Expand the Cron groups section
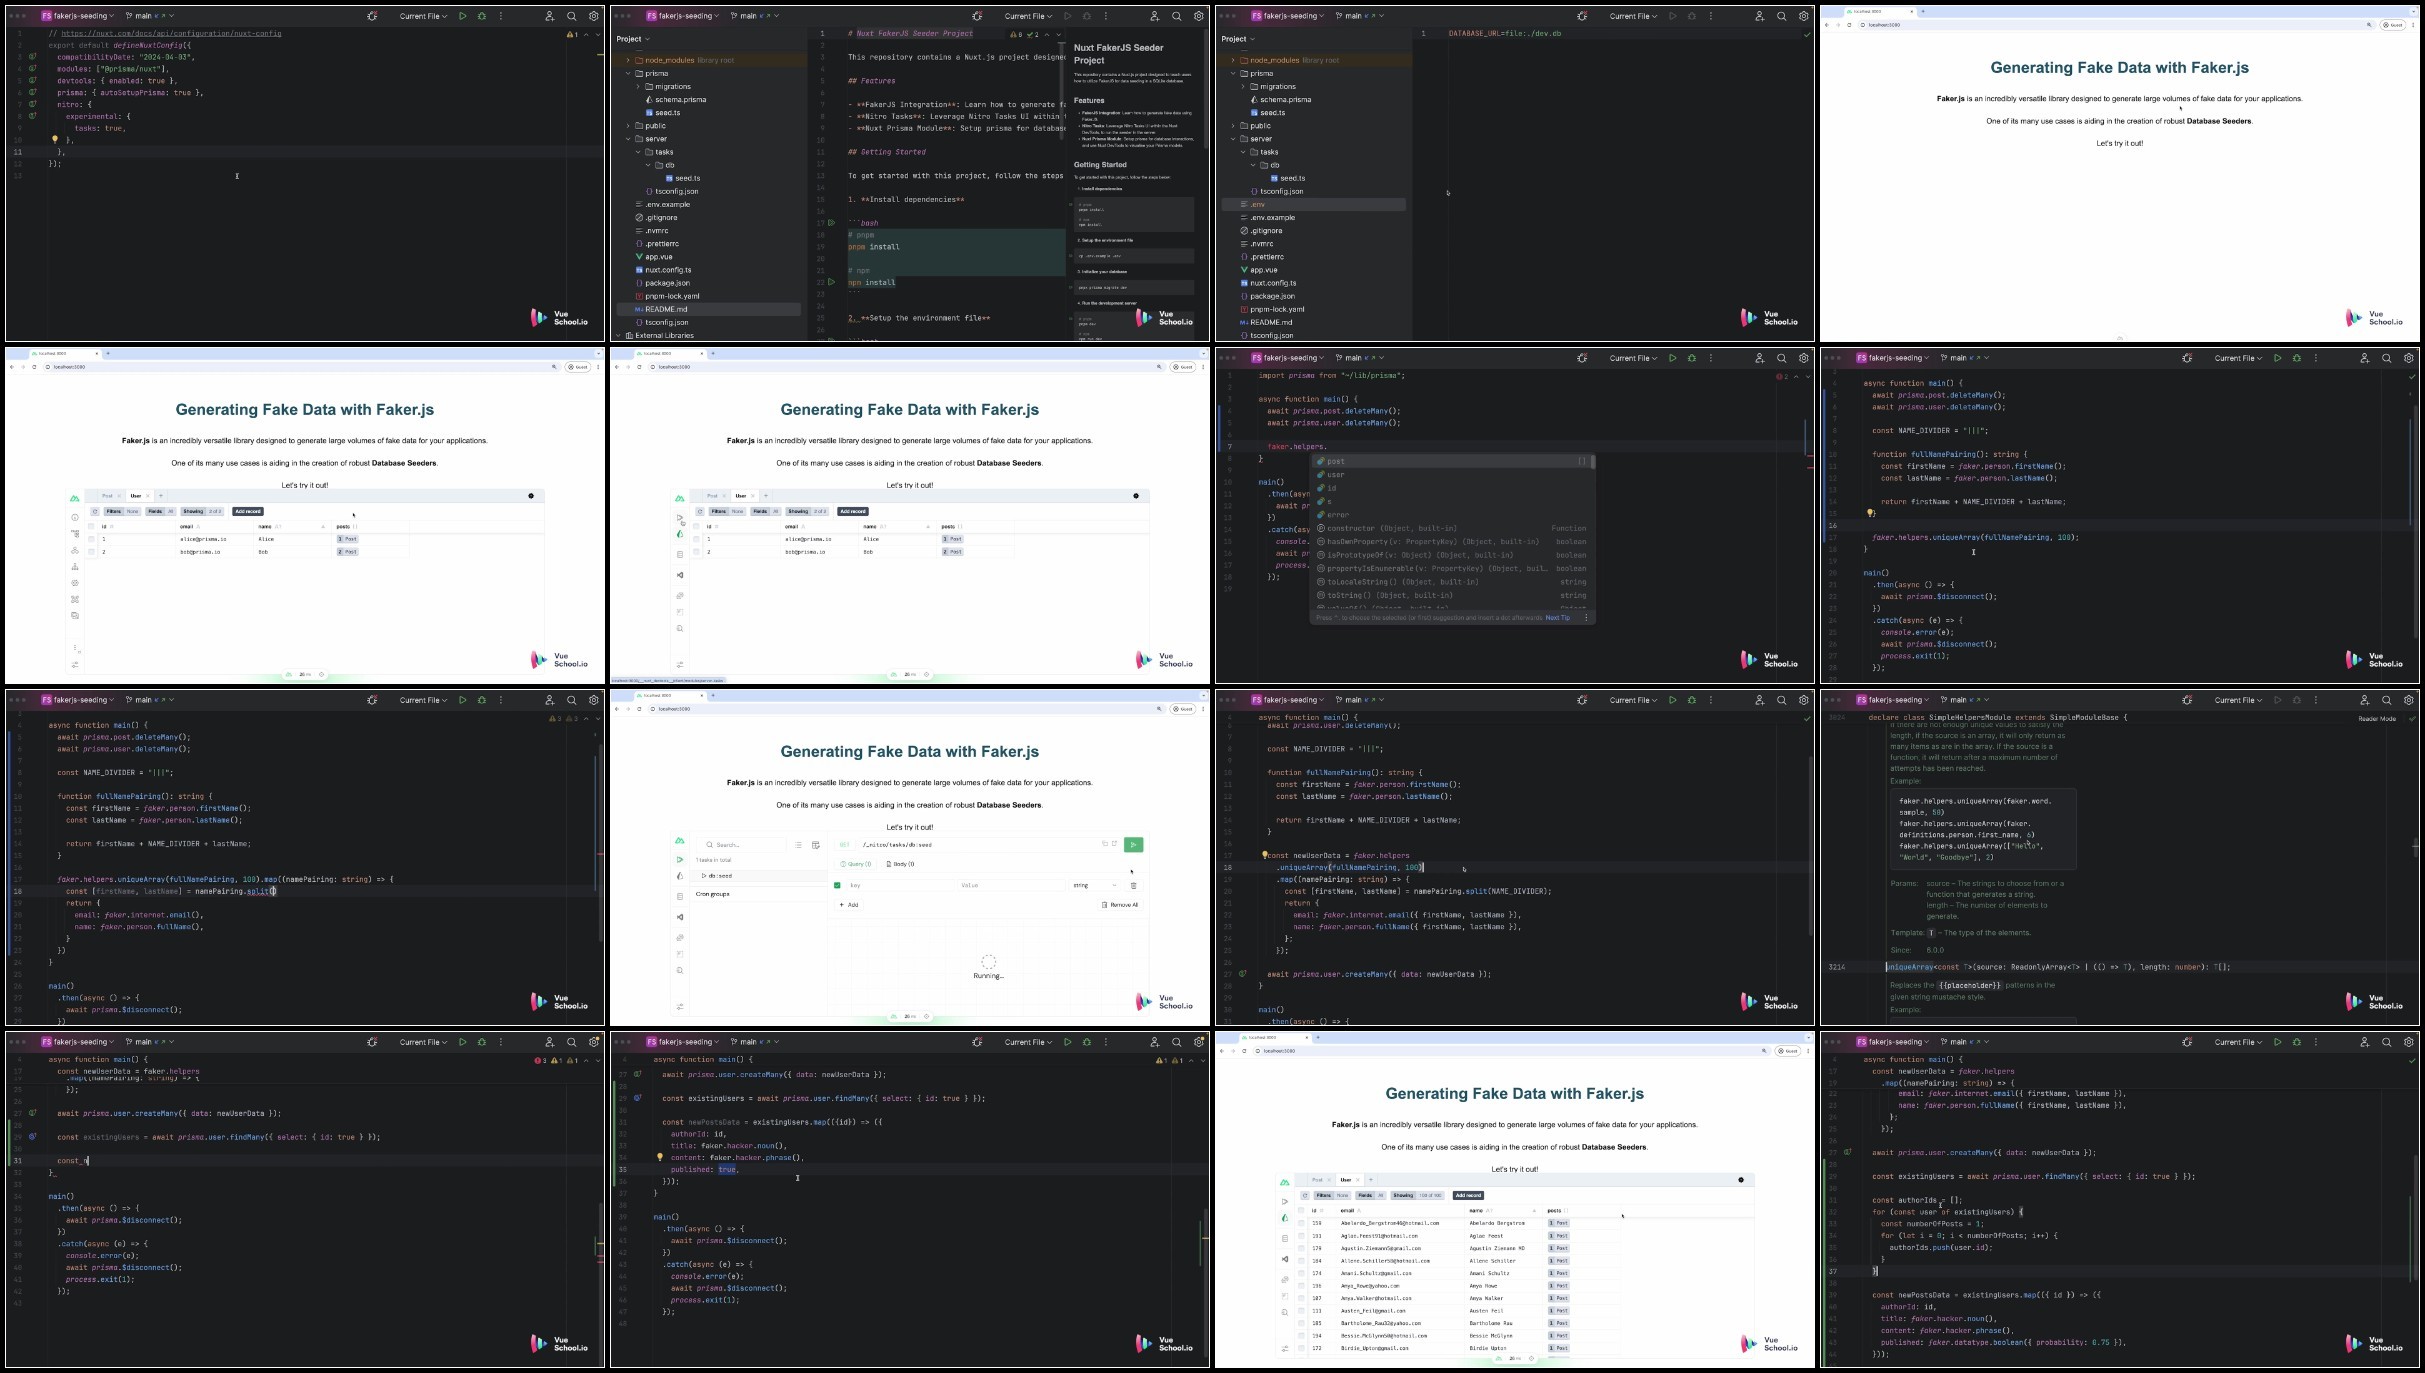The width and height of the screenshot is (2425, 1373). (713, 894)
